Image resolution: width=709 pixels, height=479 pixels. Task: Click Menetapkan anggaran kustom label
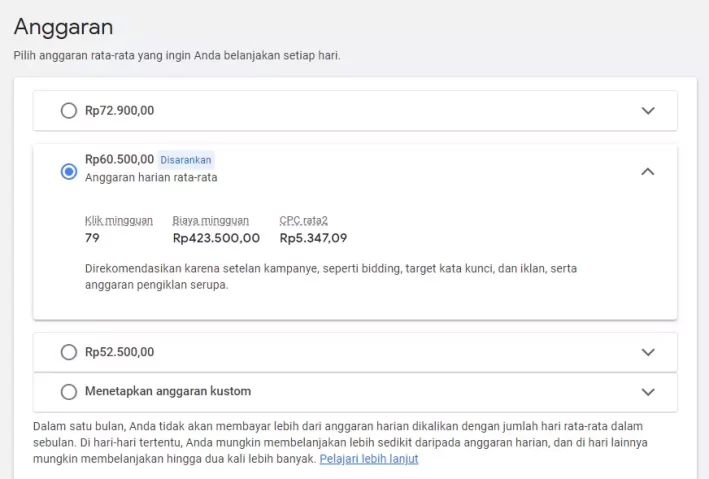(168, 391)
